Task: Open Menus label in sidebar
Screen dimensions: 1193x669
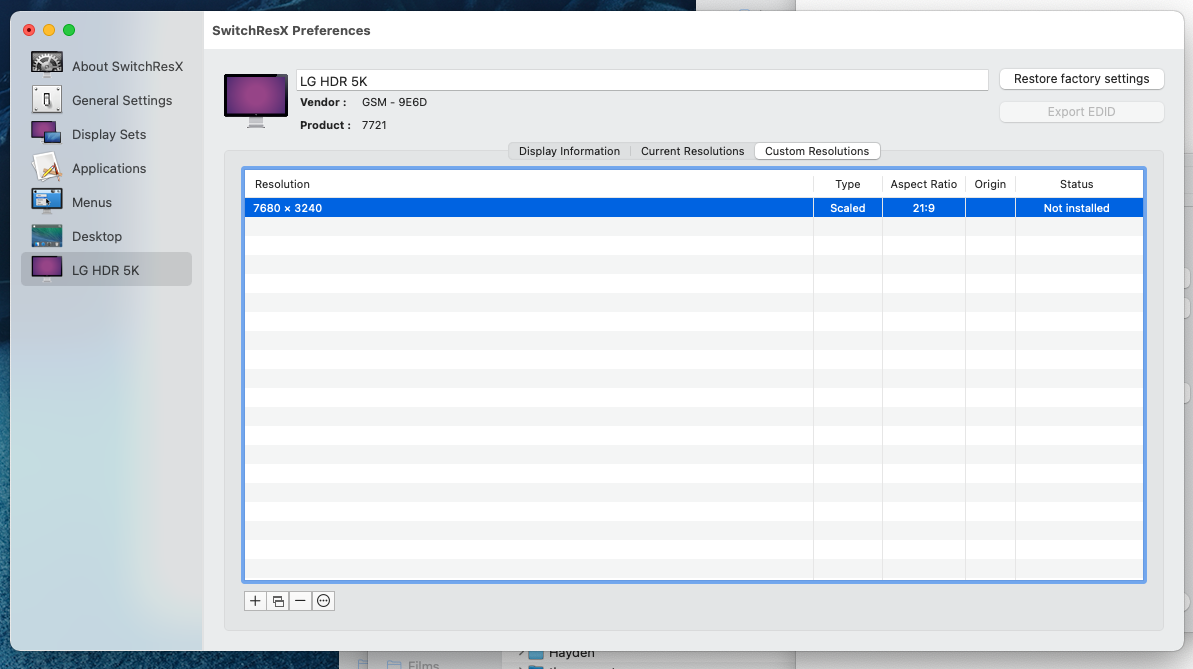Action: (x=91, y=202)
